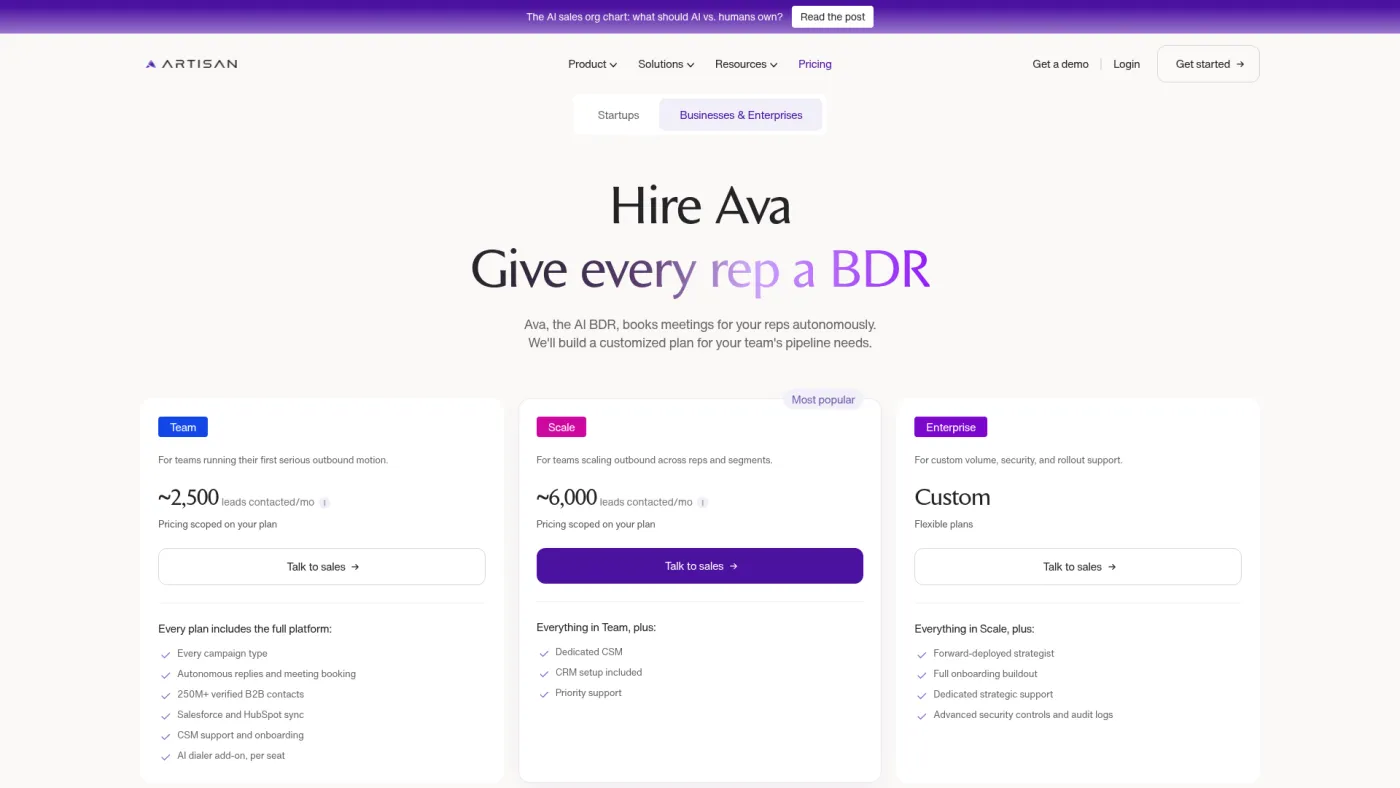The width and height of the screenshot is (1400, 788).
Task: Click the 'Custom' price heading
Action: (x=952, y=497)
